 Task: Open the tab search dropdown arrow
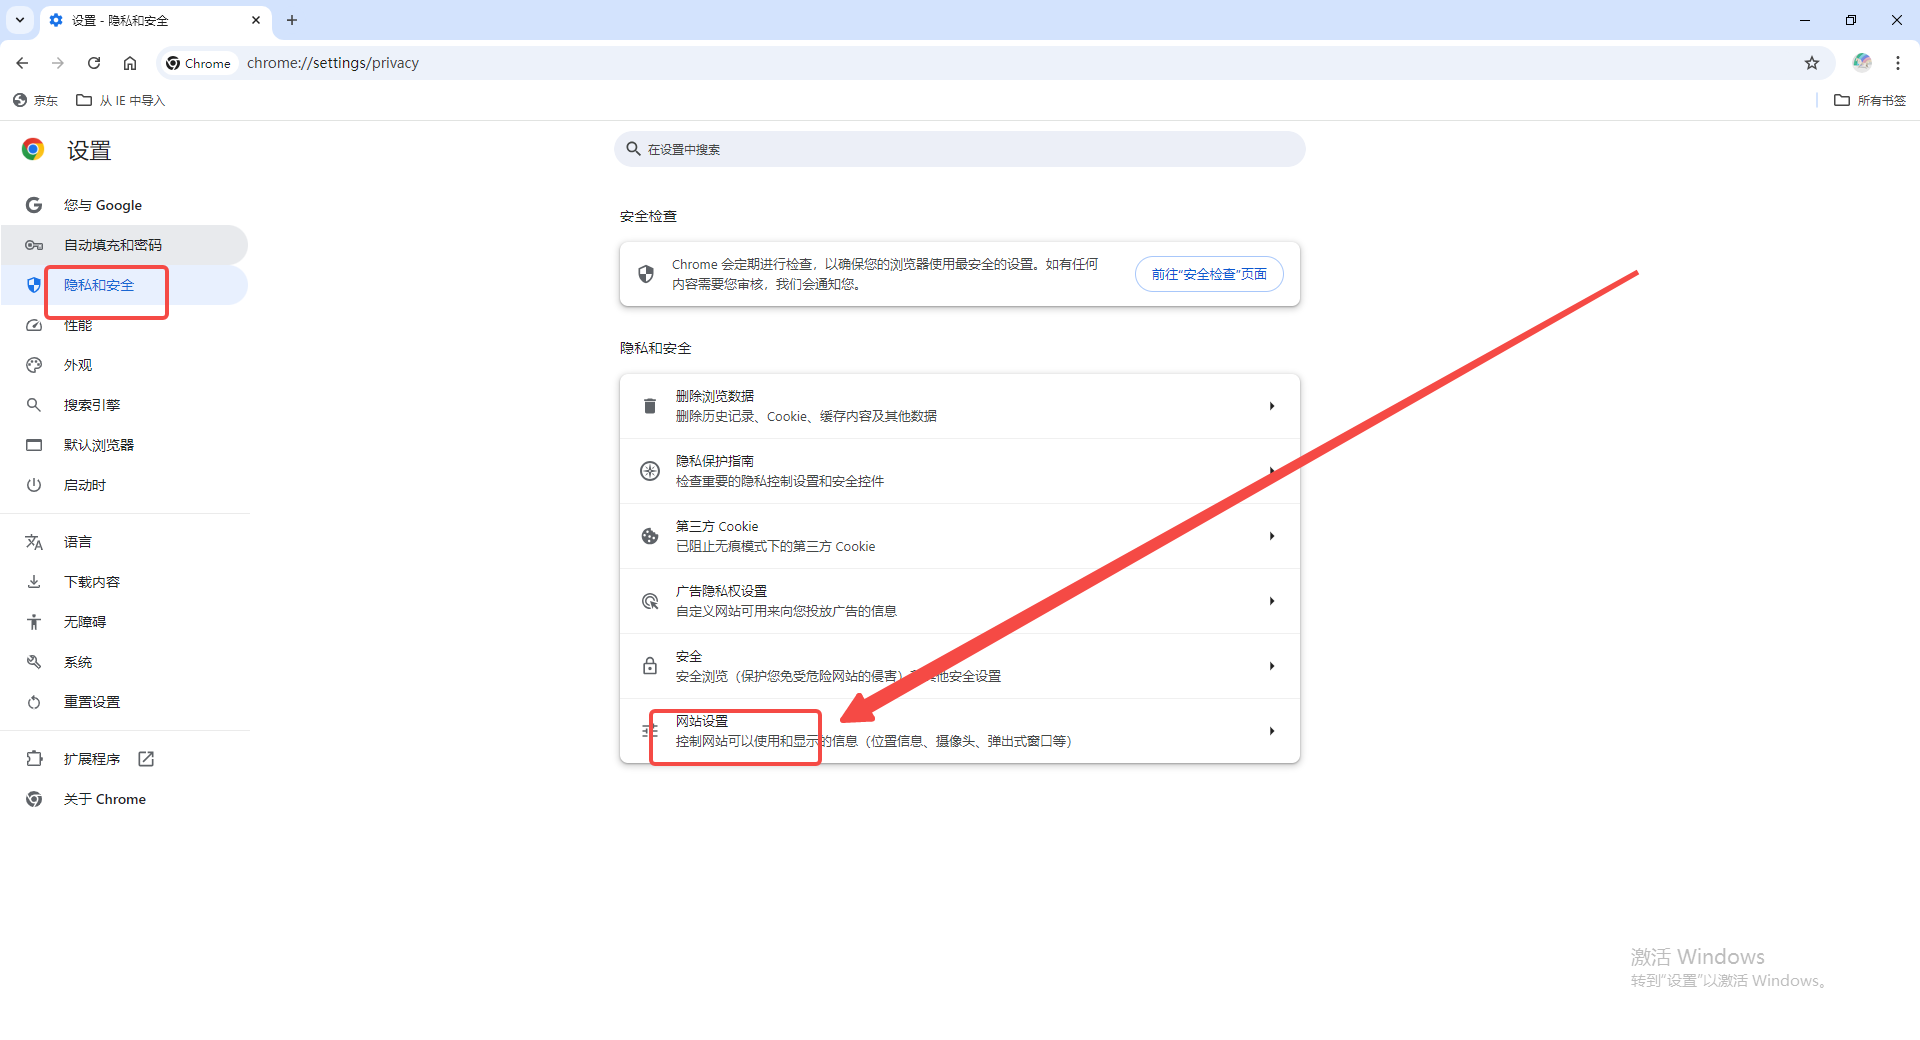coord(20,20)
